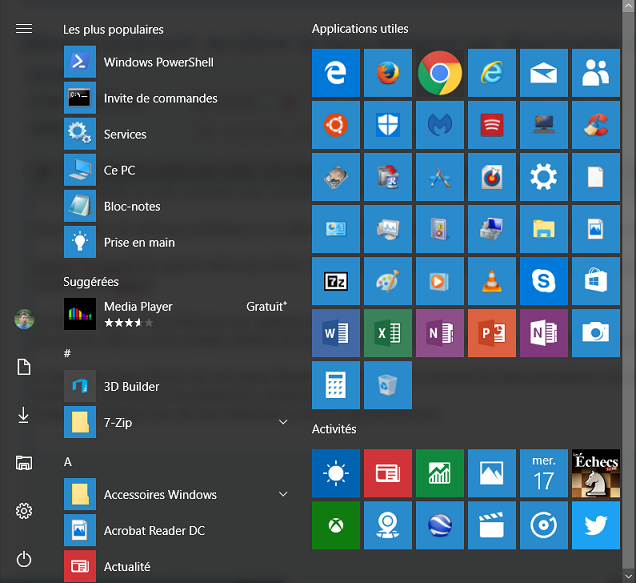Expand the Accessoires Windows chevron
The width and height of the screenshot is (636, 583).
[x=283, y=494]
